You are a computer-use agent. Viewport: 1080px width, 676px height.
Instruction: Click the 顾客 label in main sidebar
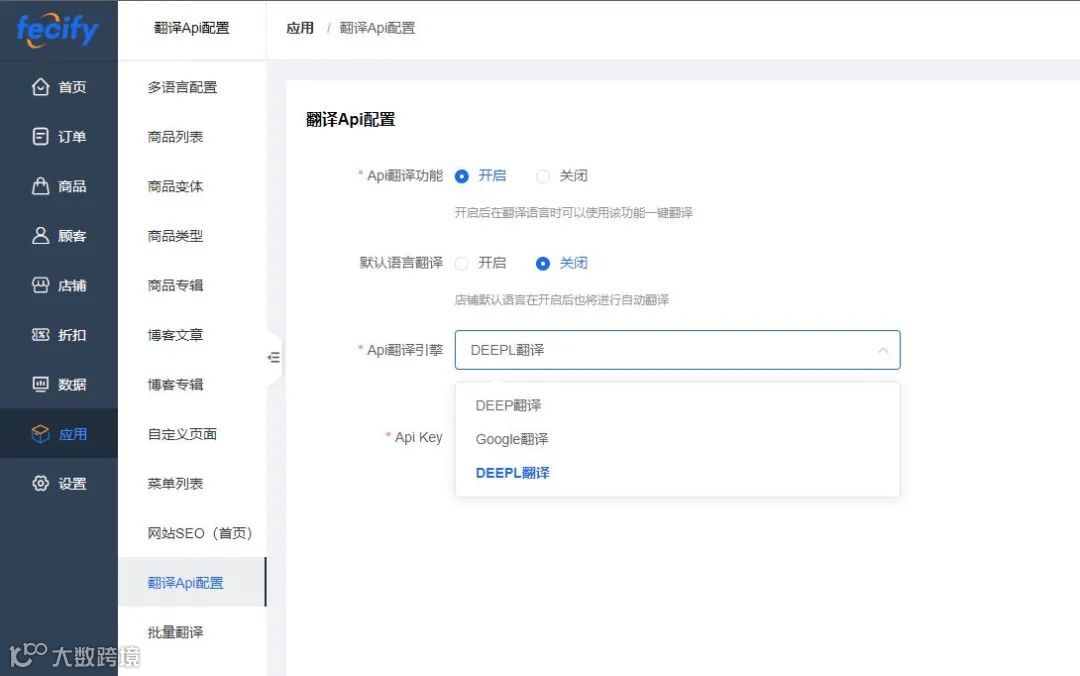tap(72, 236)
